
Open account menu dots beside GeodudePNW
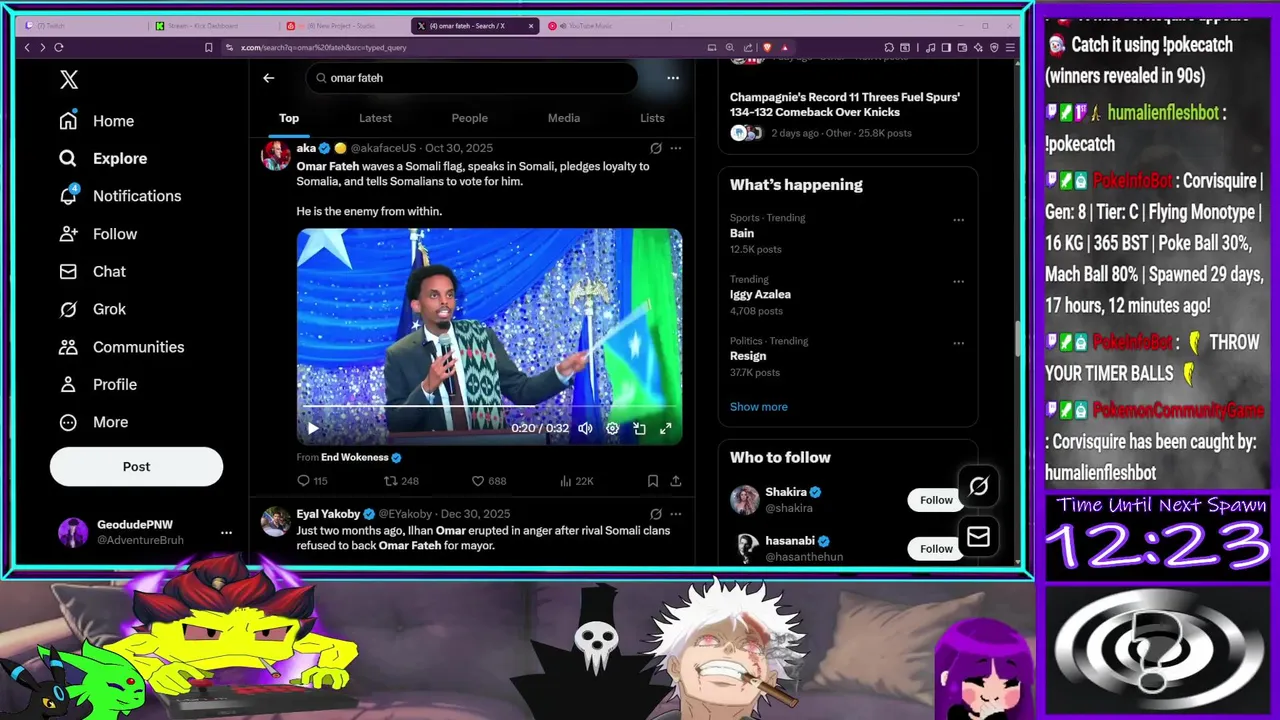(226, 533)
